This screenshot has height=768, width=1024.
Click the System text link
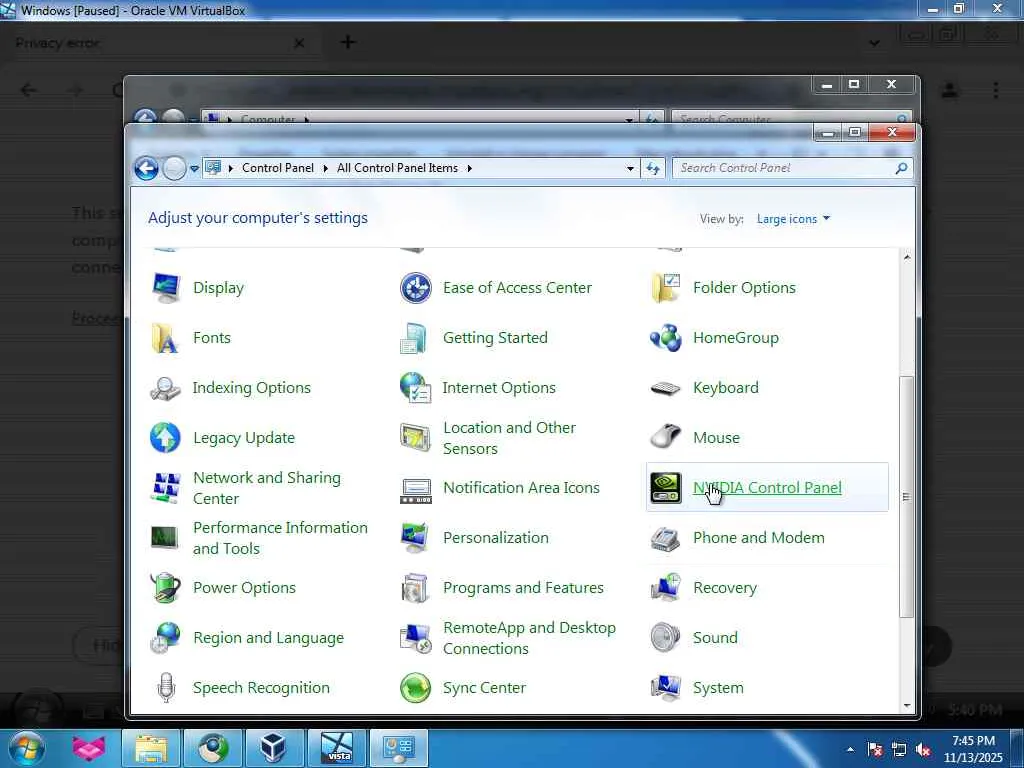click(x=718, y=688)
